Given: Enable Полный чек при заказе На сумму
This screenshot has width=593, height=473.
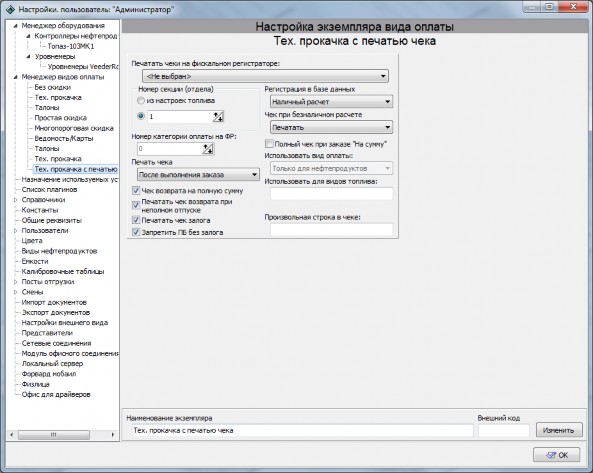Looking at the screenshot, I should coord(269,144).
